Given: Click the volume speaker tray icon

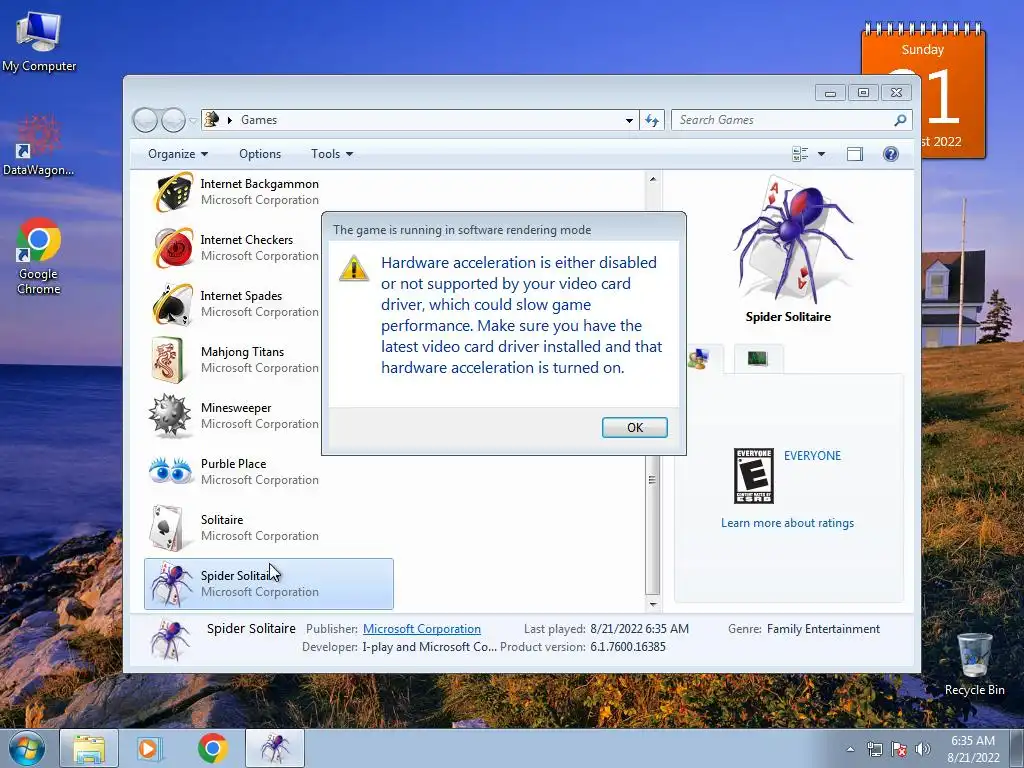Looking at the screenshot, I should [923, 749].
